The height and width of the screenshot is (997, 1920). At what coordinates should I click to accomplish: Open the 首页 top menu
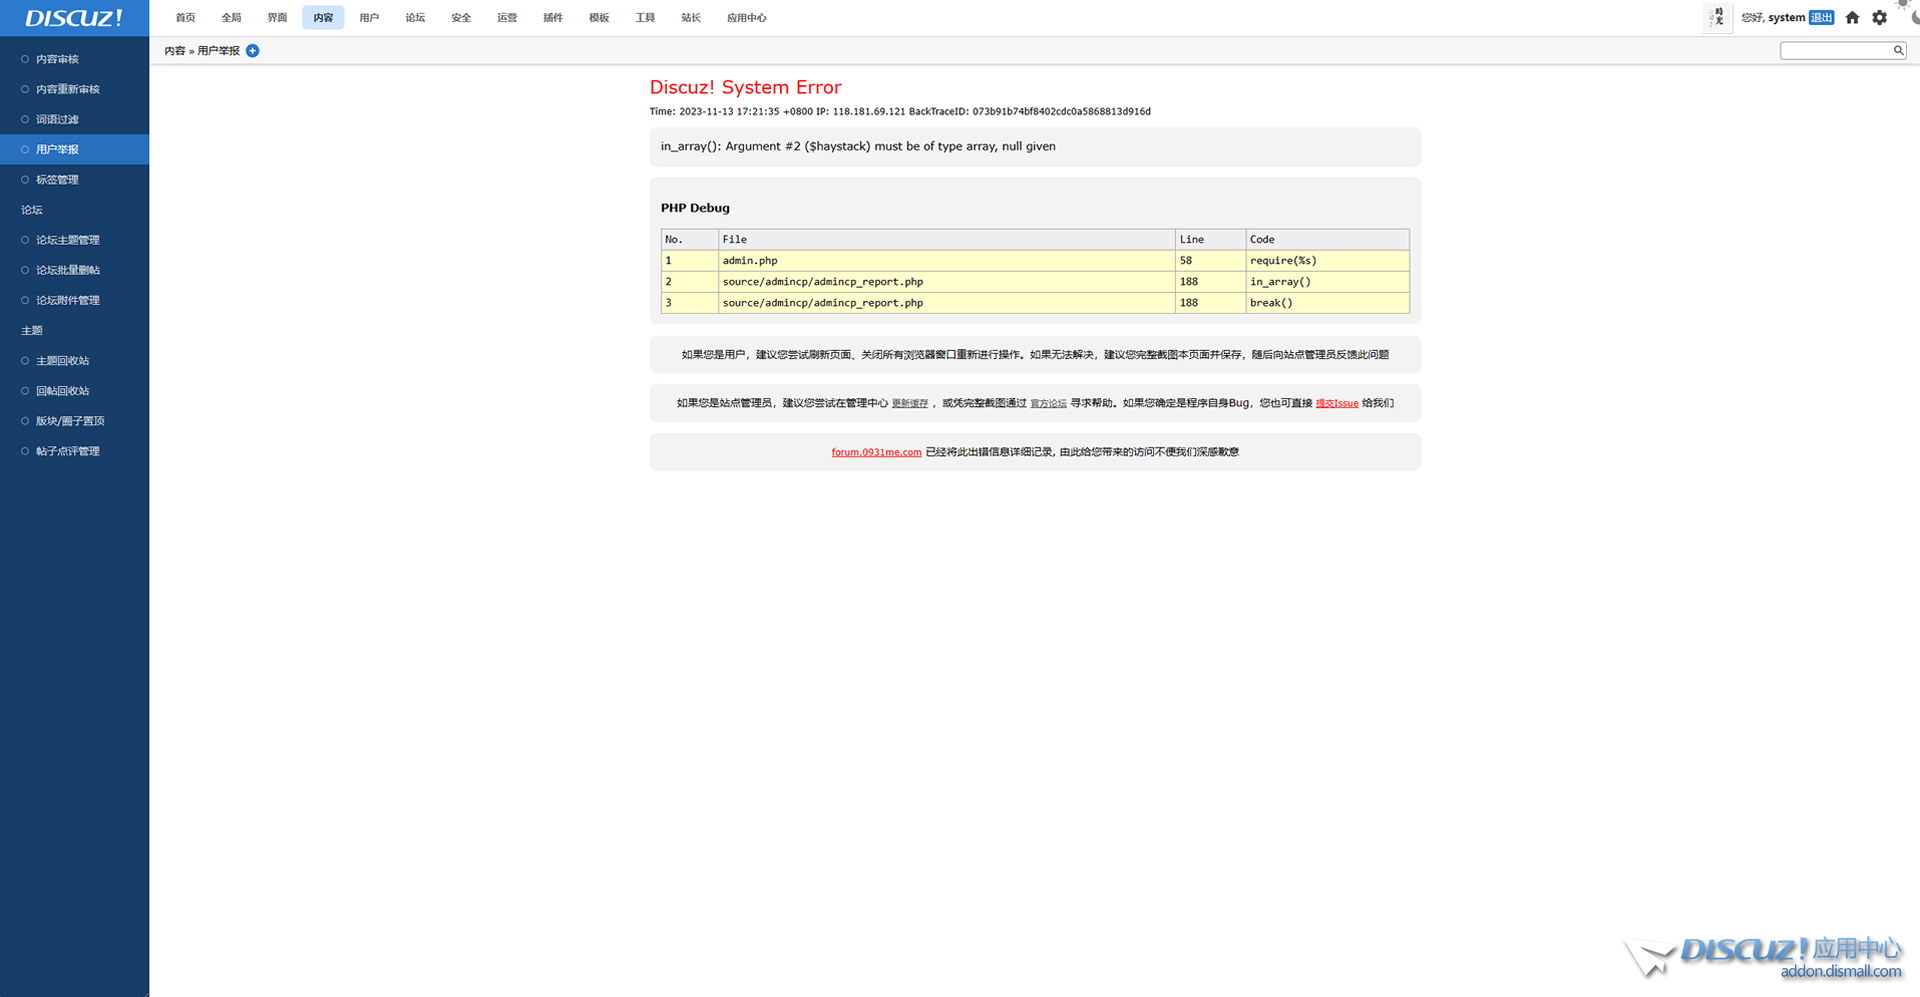tap(185, 17)
